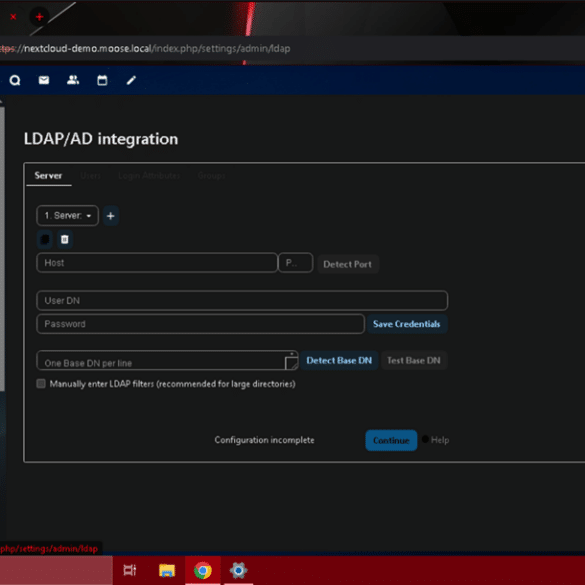The width and height of the screenshot is (585, 585).
Task: Open the Contacts app icon
Action: [x=73, y=80]
